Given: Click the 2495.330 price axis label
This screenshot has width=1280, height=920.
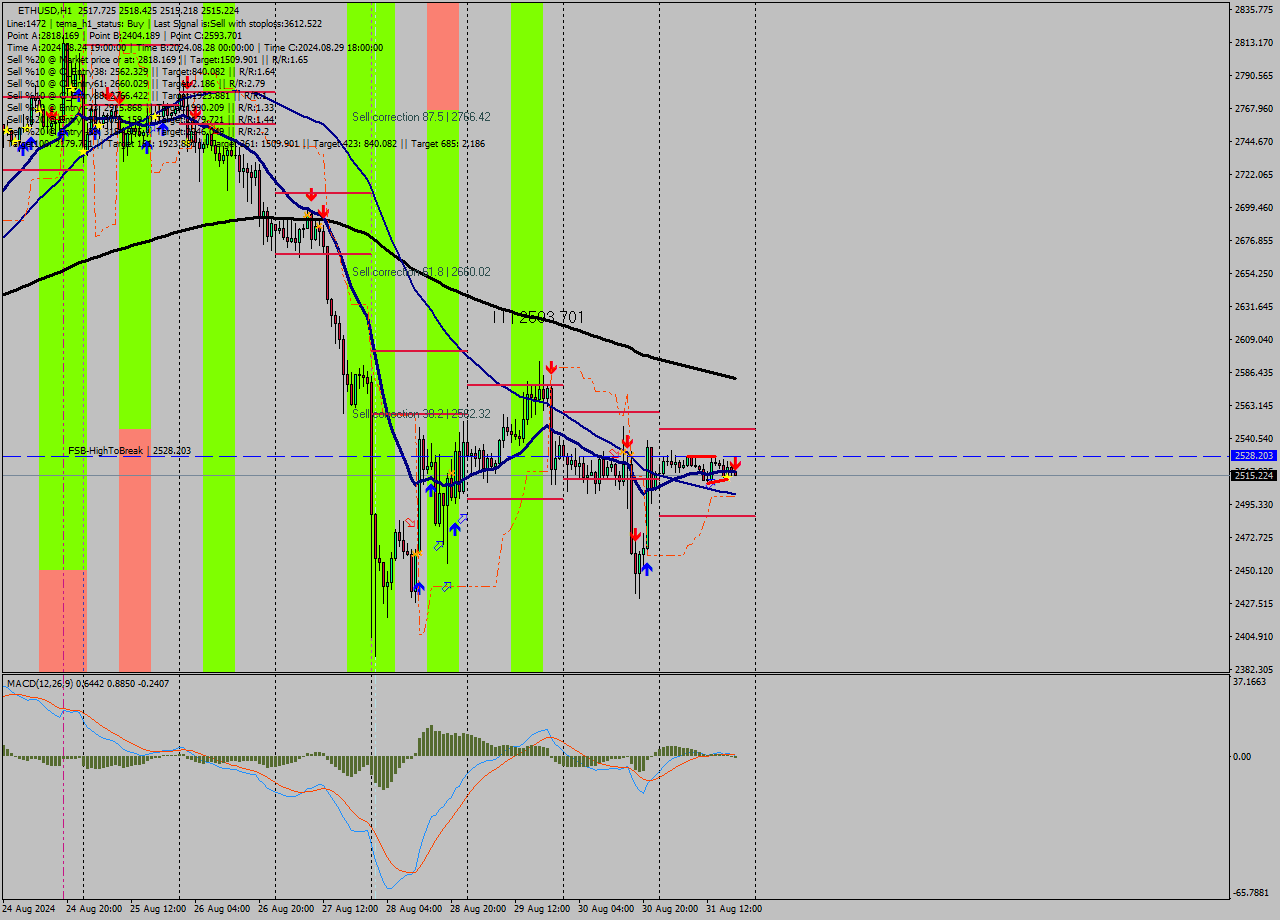Looking at the screenshot, I should click(1253, 505).
